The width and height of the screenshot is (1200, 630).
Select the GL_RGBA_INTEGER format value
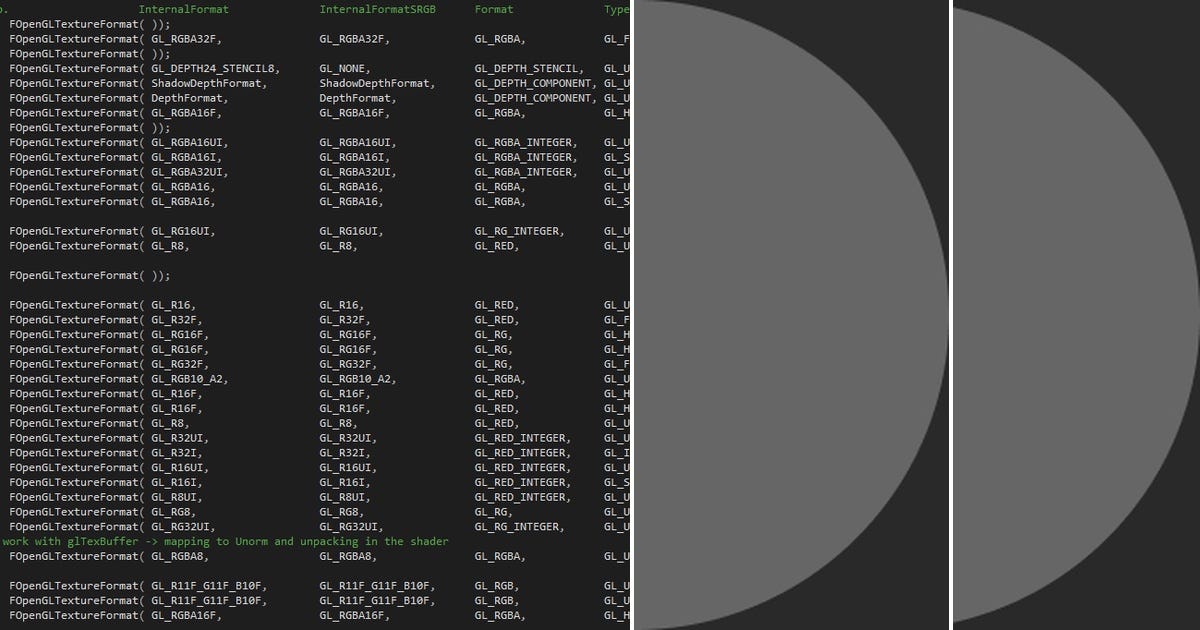click(x=525, y=142)
